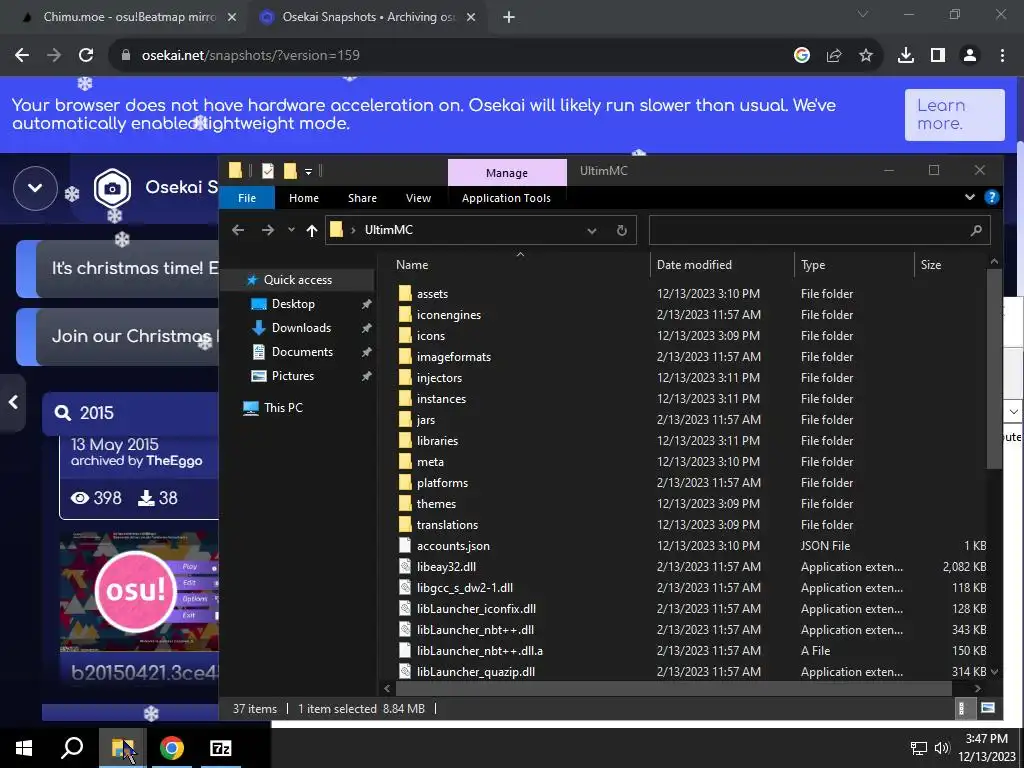This screenshot has width=1024, height=768.
Task: Open 7-Zip from taskbar
Action: coord(221,748)
